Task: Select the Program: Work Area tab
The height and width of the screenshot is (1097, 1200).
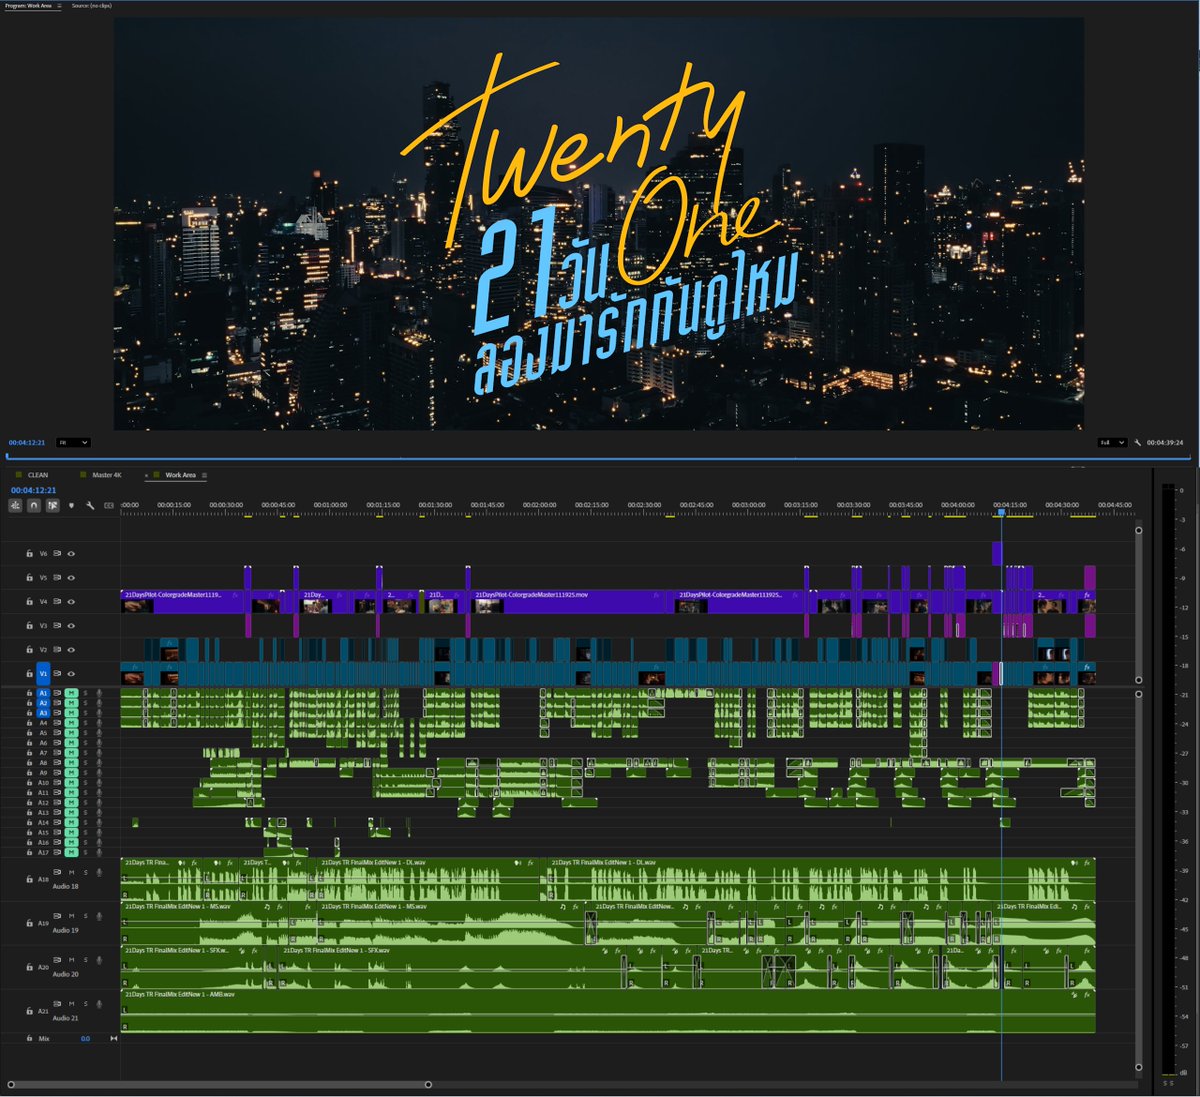Action: pos(28,6)
